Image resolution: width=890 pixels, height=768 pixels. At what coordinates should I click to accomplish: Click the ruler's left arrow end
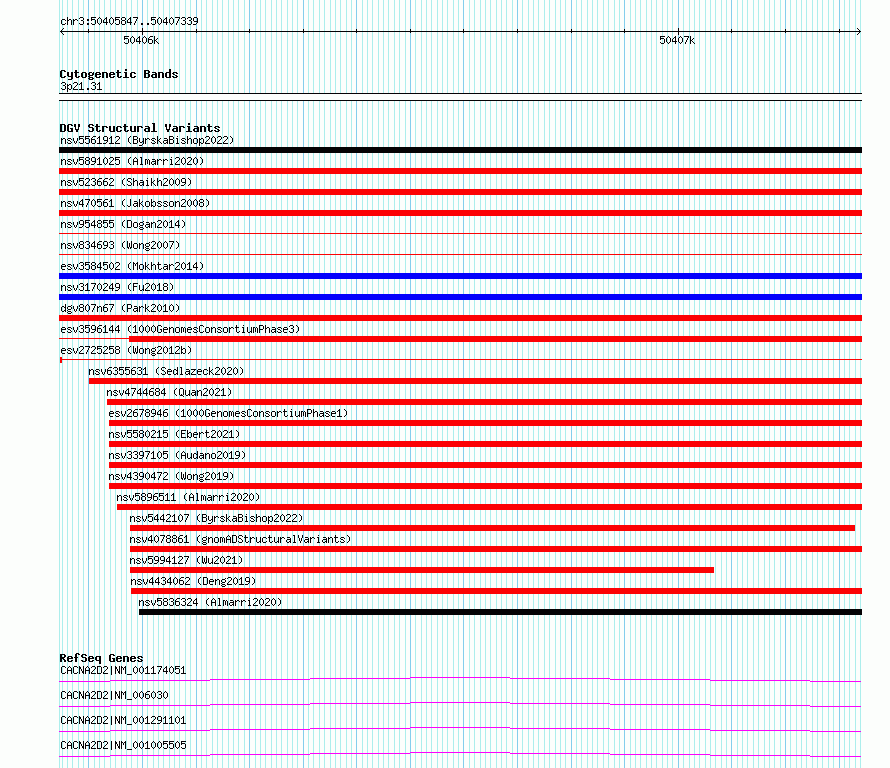pyautogui.click(x=62, y=31)
